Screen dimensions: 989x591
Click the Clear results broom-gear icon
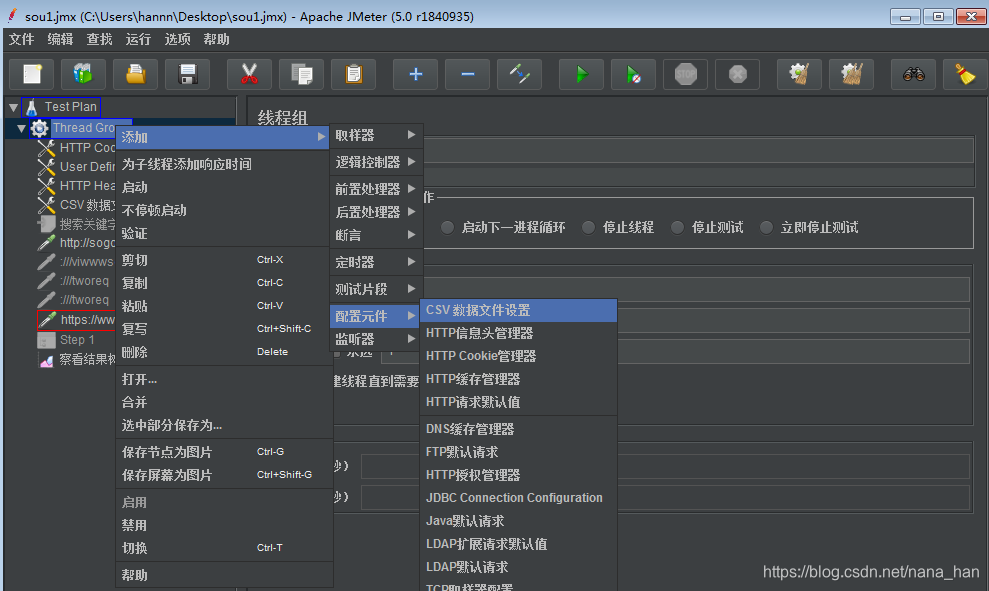coord(799,74)
